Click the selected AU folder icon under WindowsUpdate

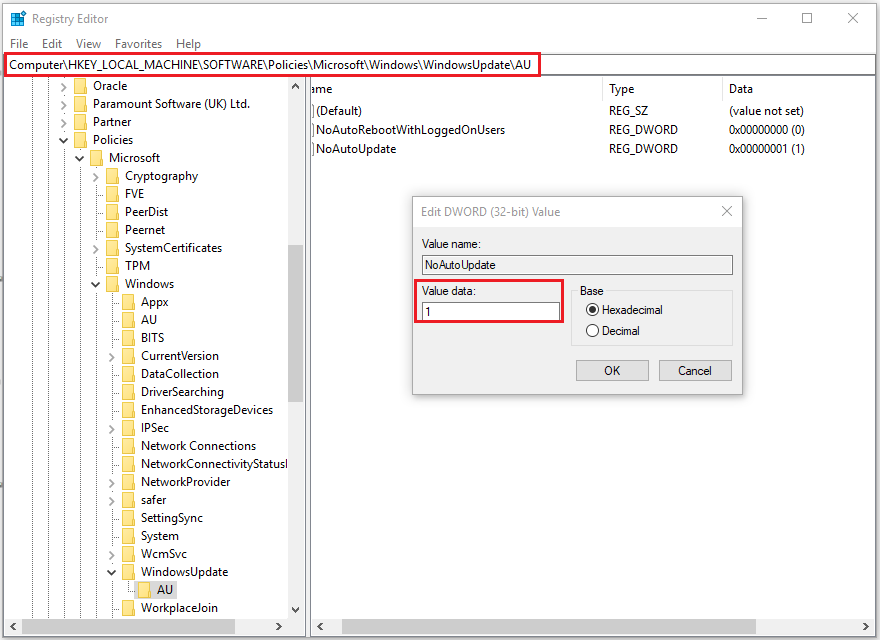click(145, 590)
